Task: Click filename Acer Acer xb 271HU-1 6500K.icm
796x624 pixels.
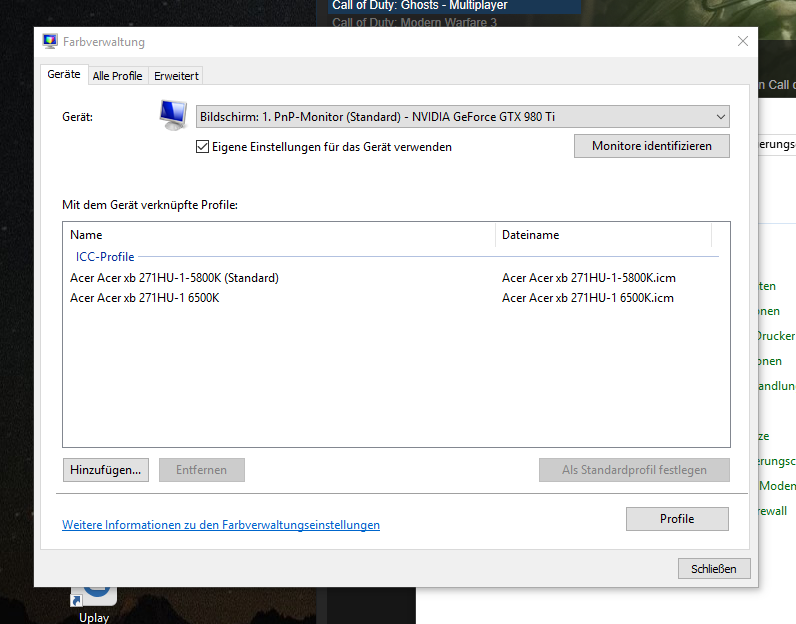Action: 587,298
